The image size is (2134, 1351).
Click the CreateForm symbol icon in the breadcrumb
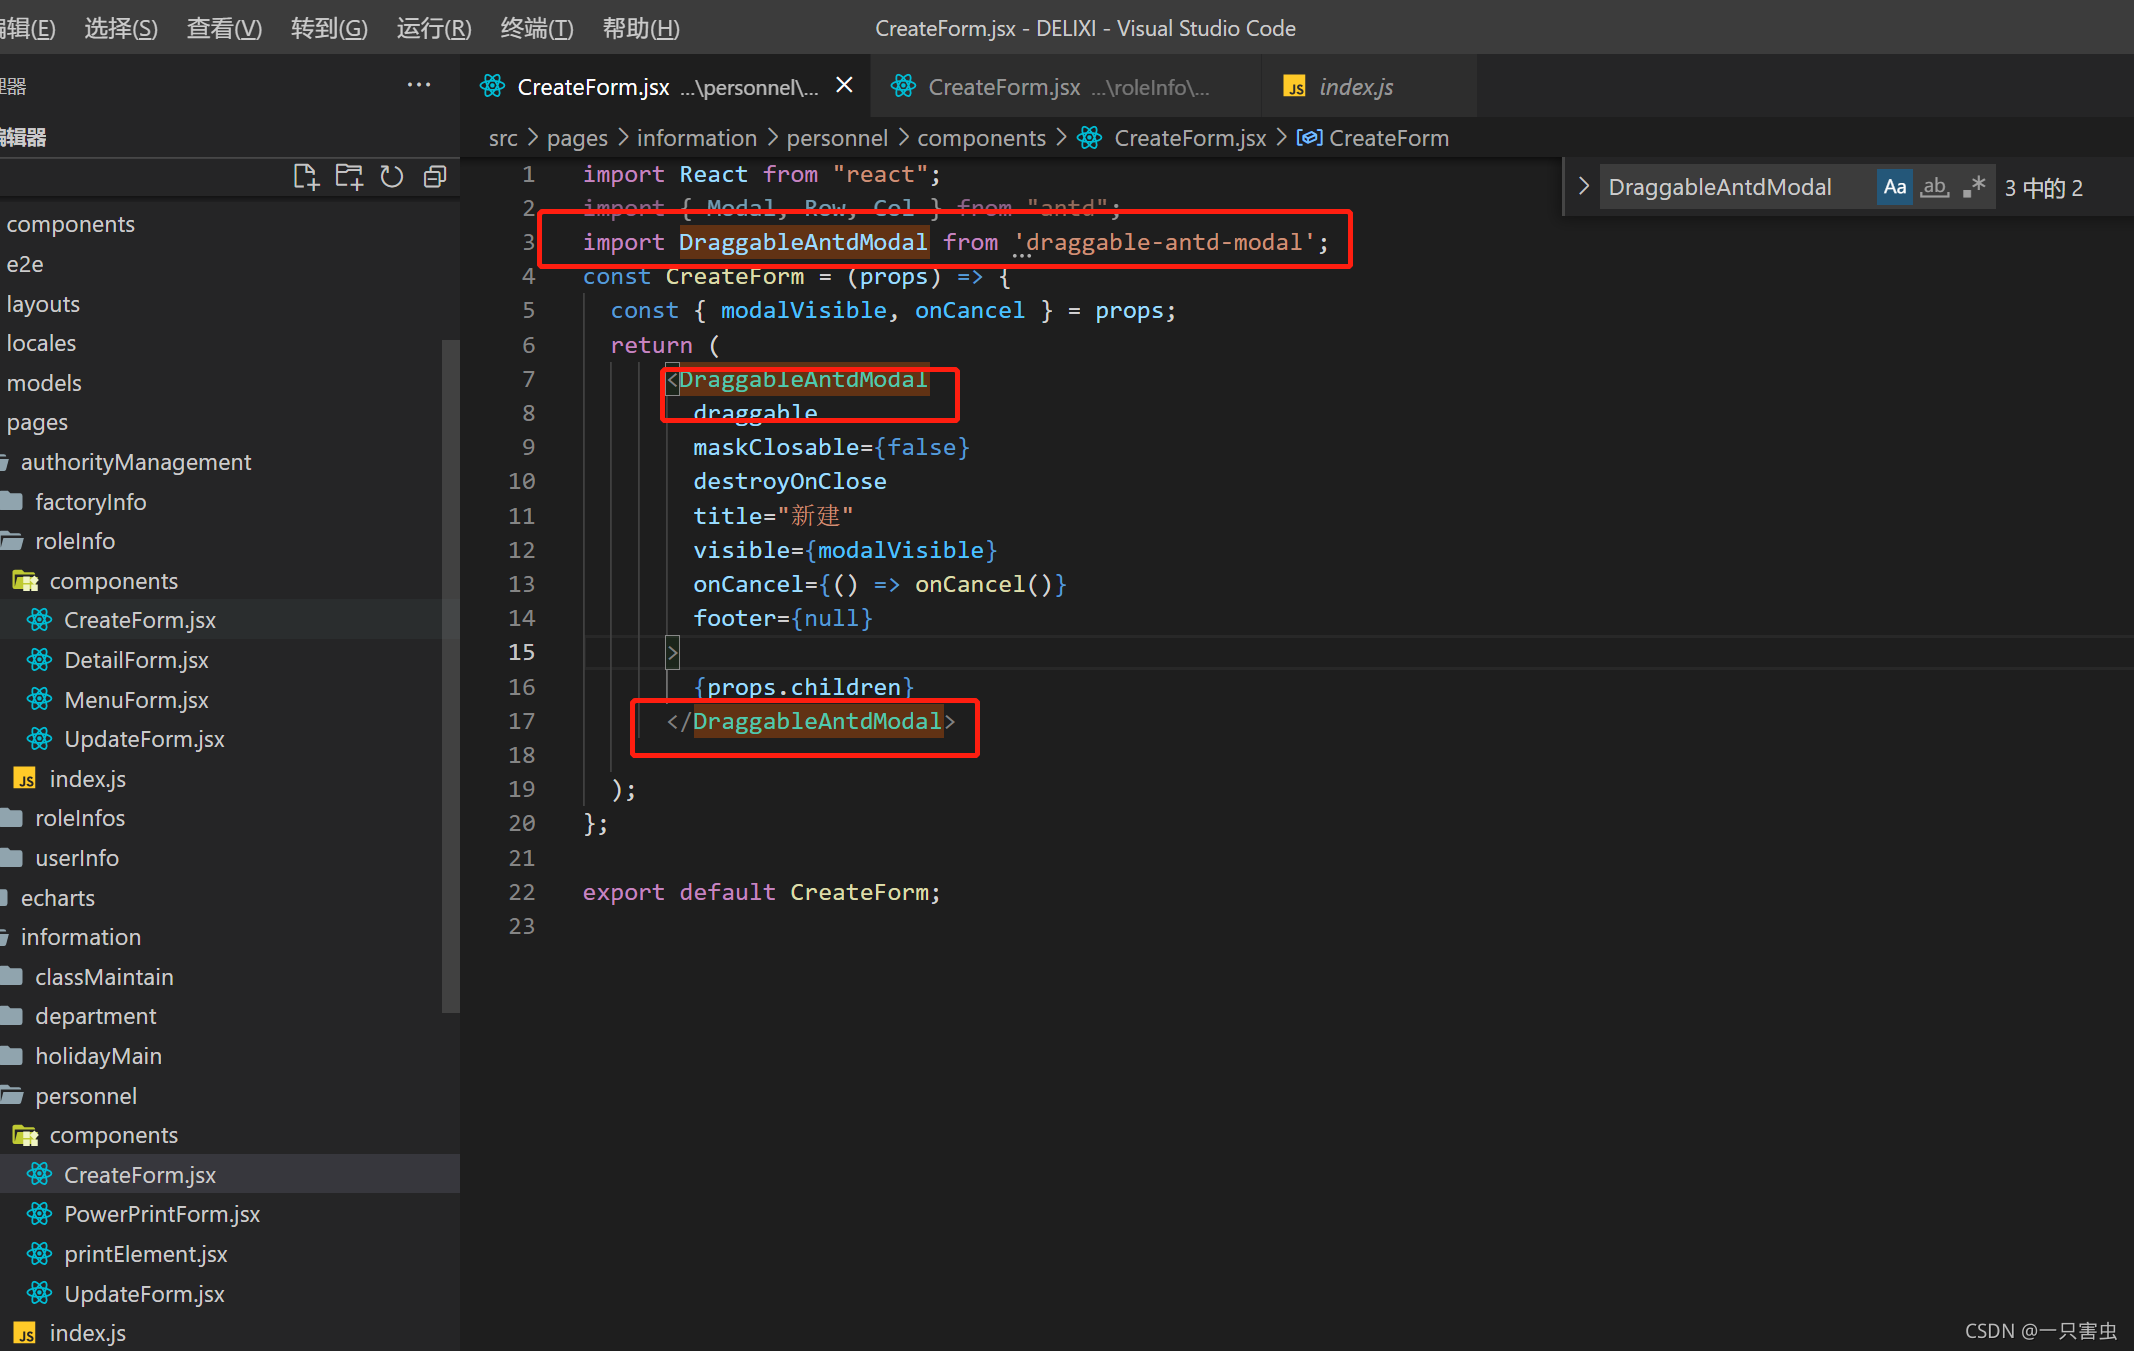click(x=1310, y=138)
